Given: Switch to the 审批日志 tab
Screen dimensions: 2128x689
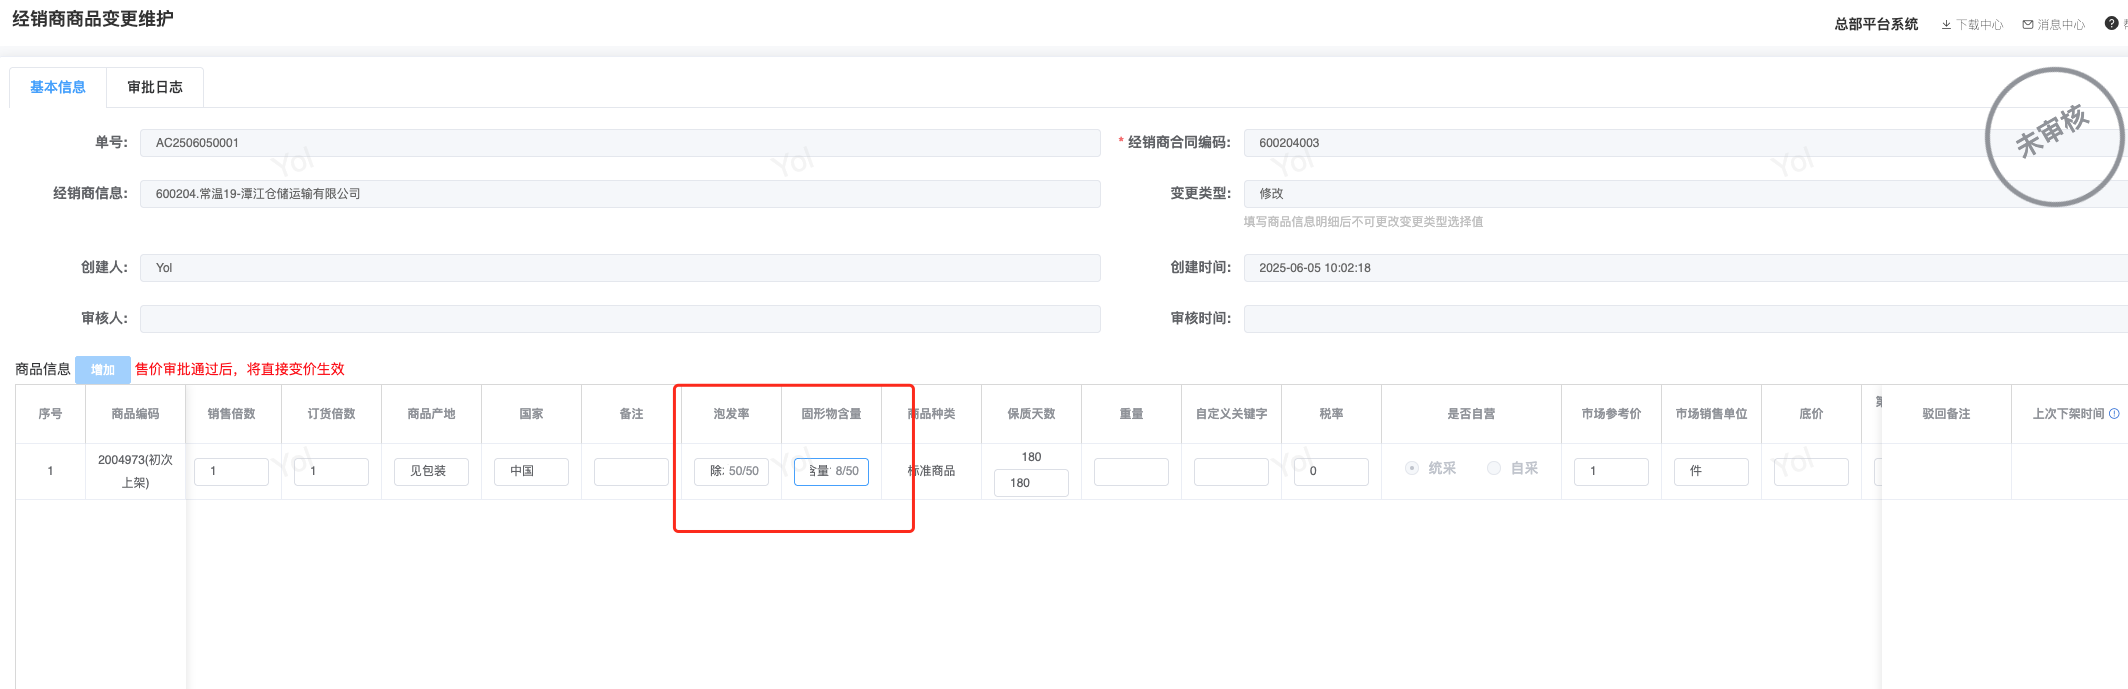Looking at the screenshot, I should point(155,87).
